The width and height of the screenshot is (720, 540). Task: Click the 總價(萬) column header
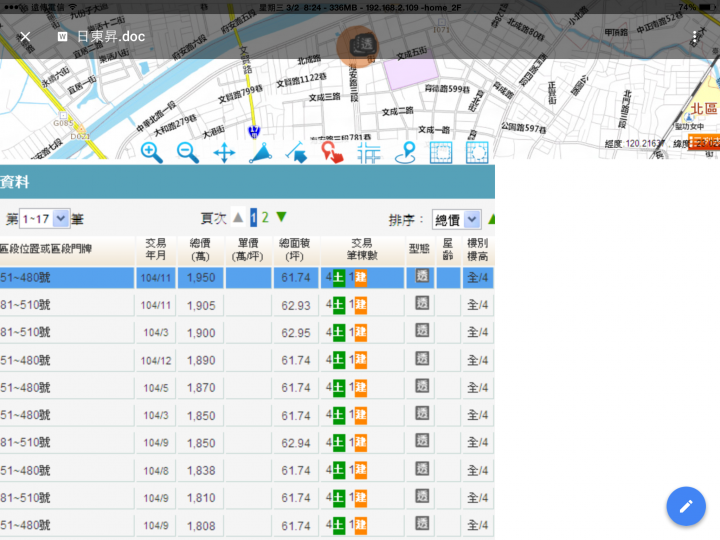pyautogui.click(x=201, y=249)
